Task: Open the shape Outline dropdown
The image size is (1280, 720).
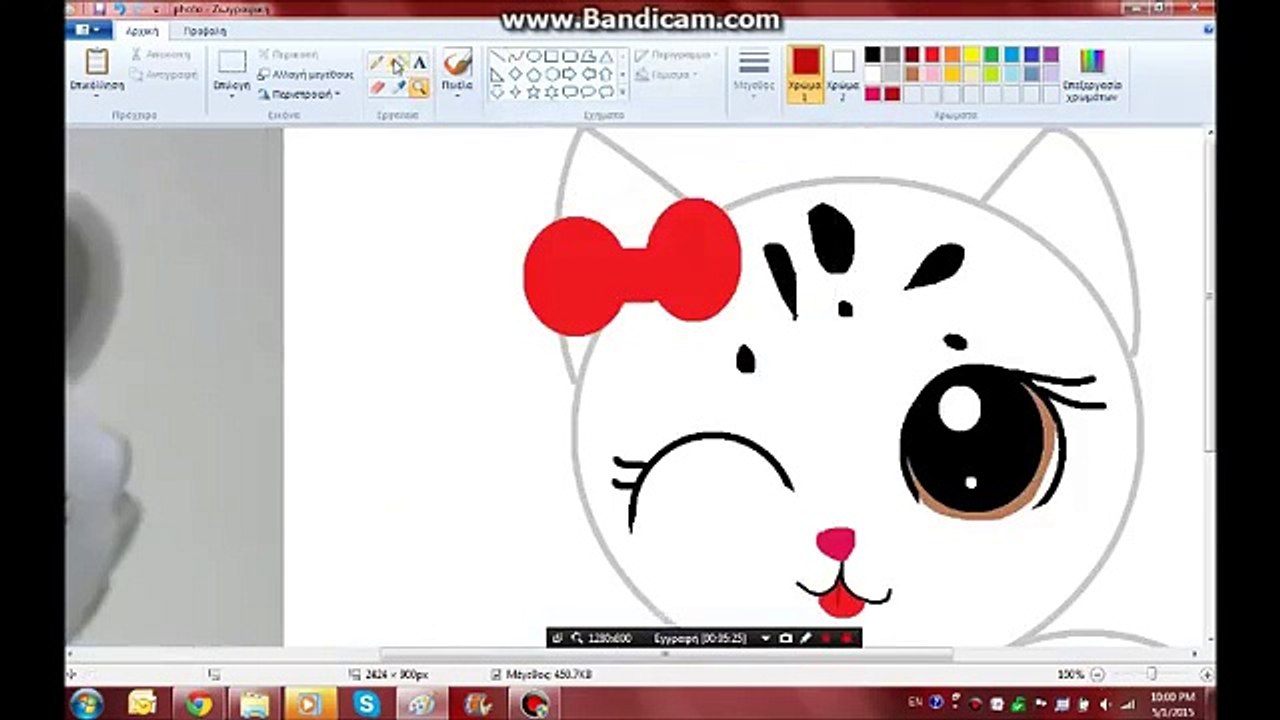Action: click(677, 55)
